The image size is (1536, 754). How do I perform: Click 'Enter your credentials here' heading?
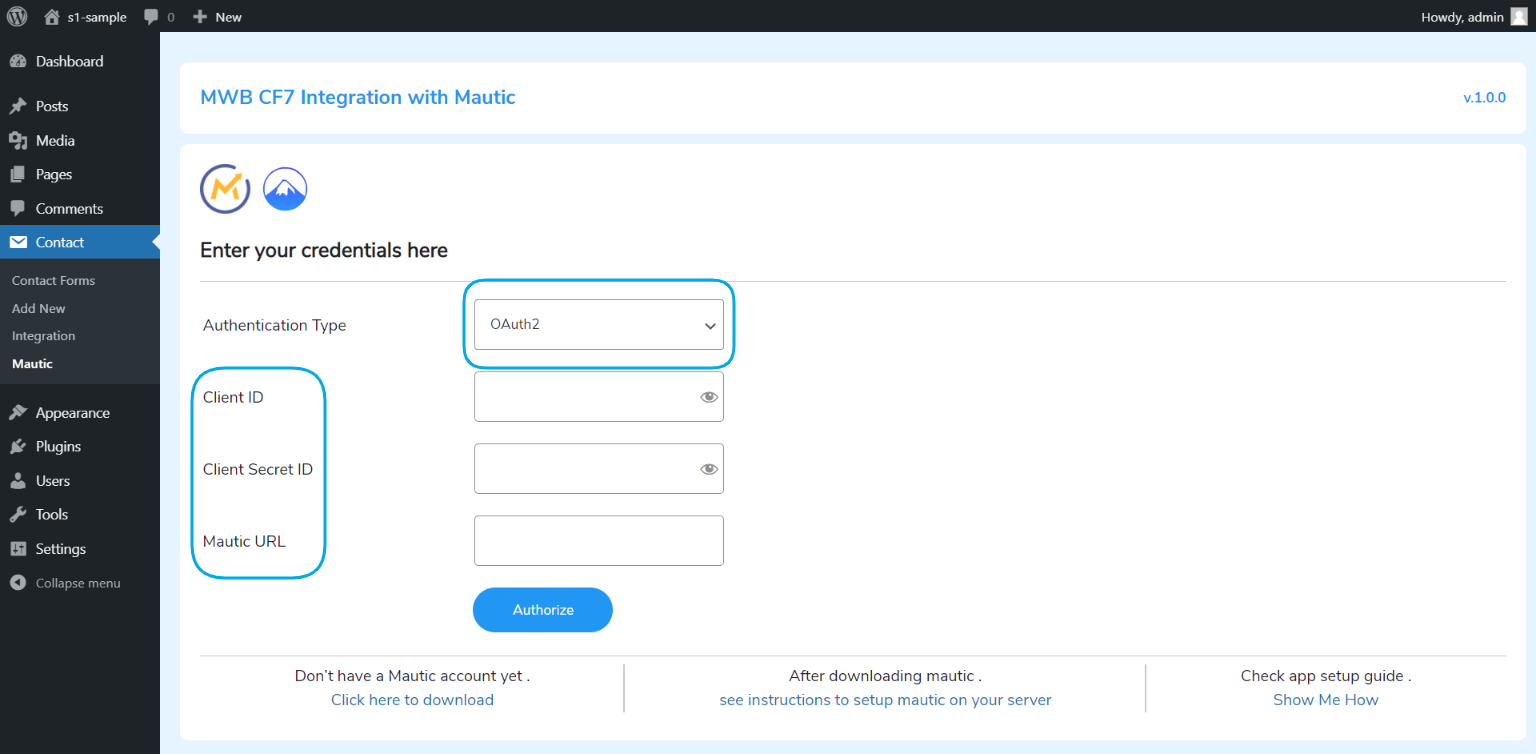[x=324, y=250]
